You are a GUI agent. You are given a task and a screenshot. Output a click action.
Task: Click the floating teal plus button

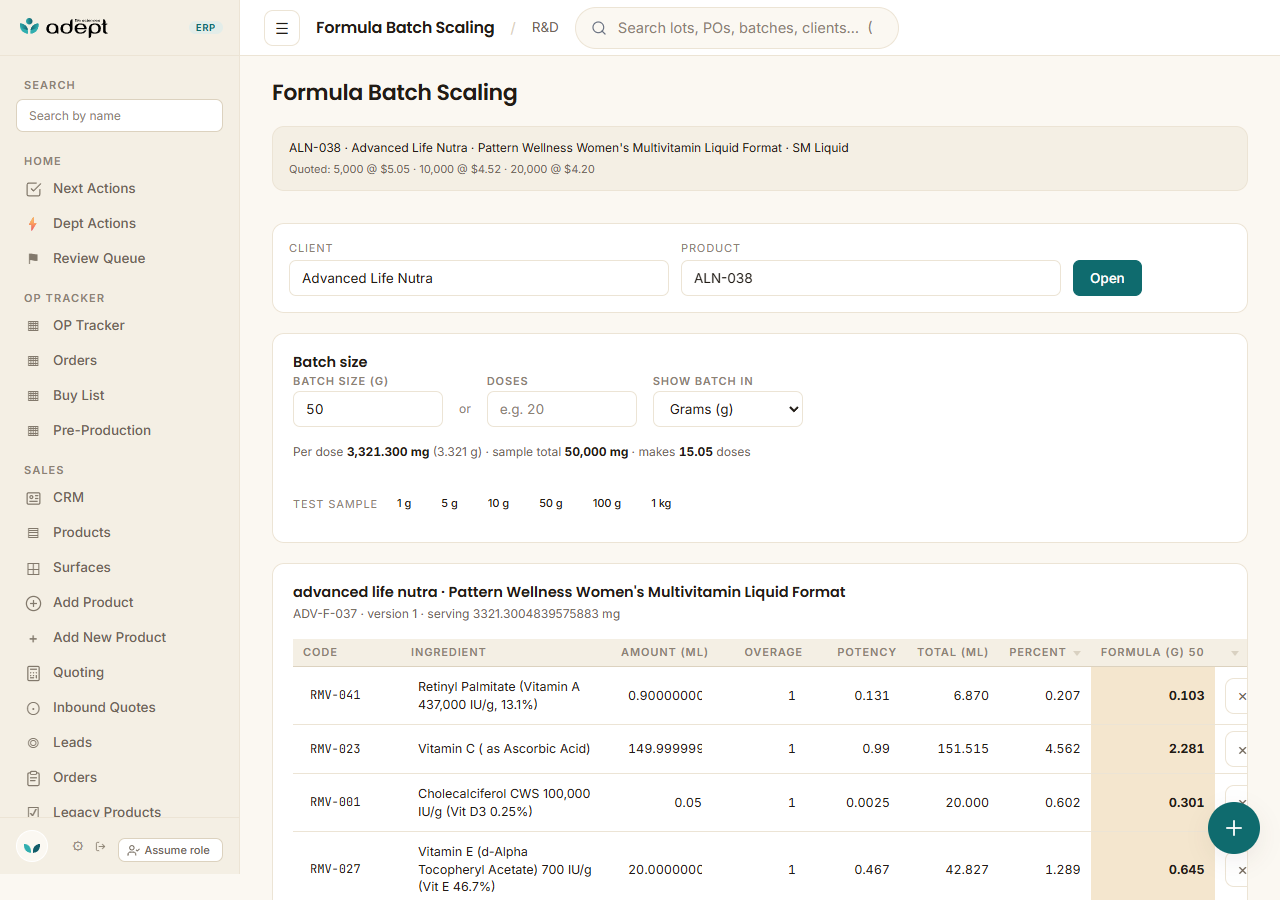click(1234, 828)
